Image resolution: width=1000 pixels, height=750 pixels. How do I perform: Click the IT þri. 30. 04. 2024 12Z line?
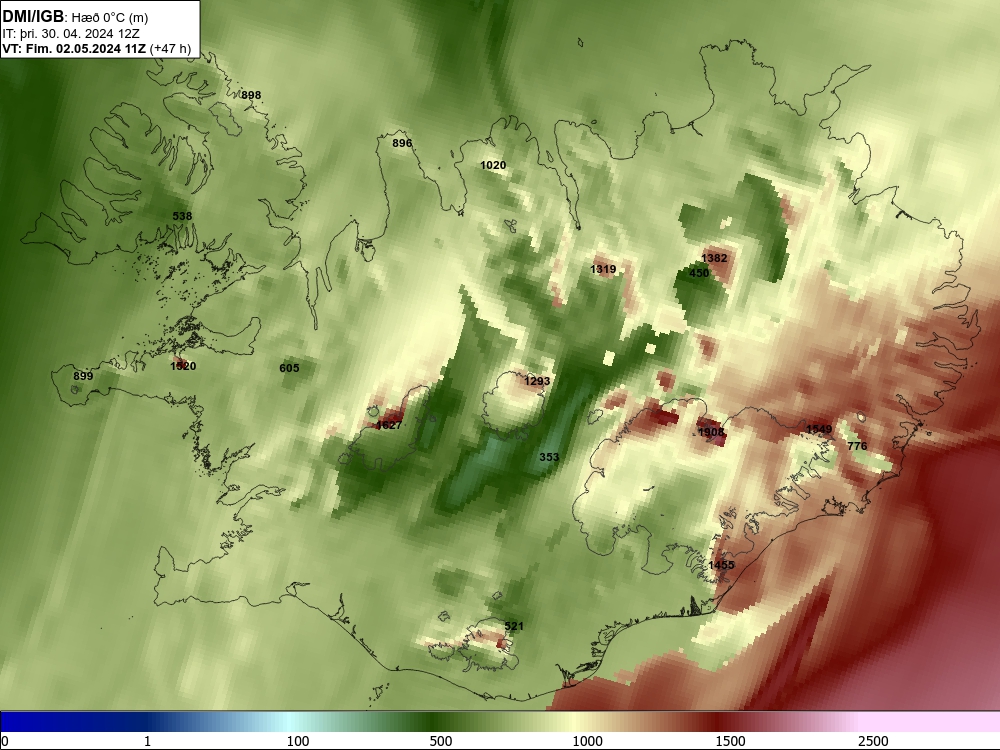(71, 34)
